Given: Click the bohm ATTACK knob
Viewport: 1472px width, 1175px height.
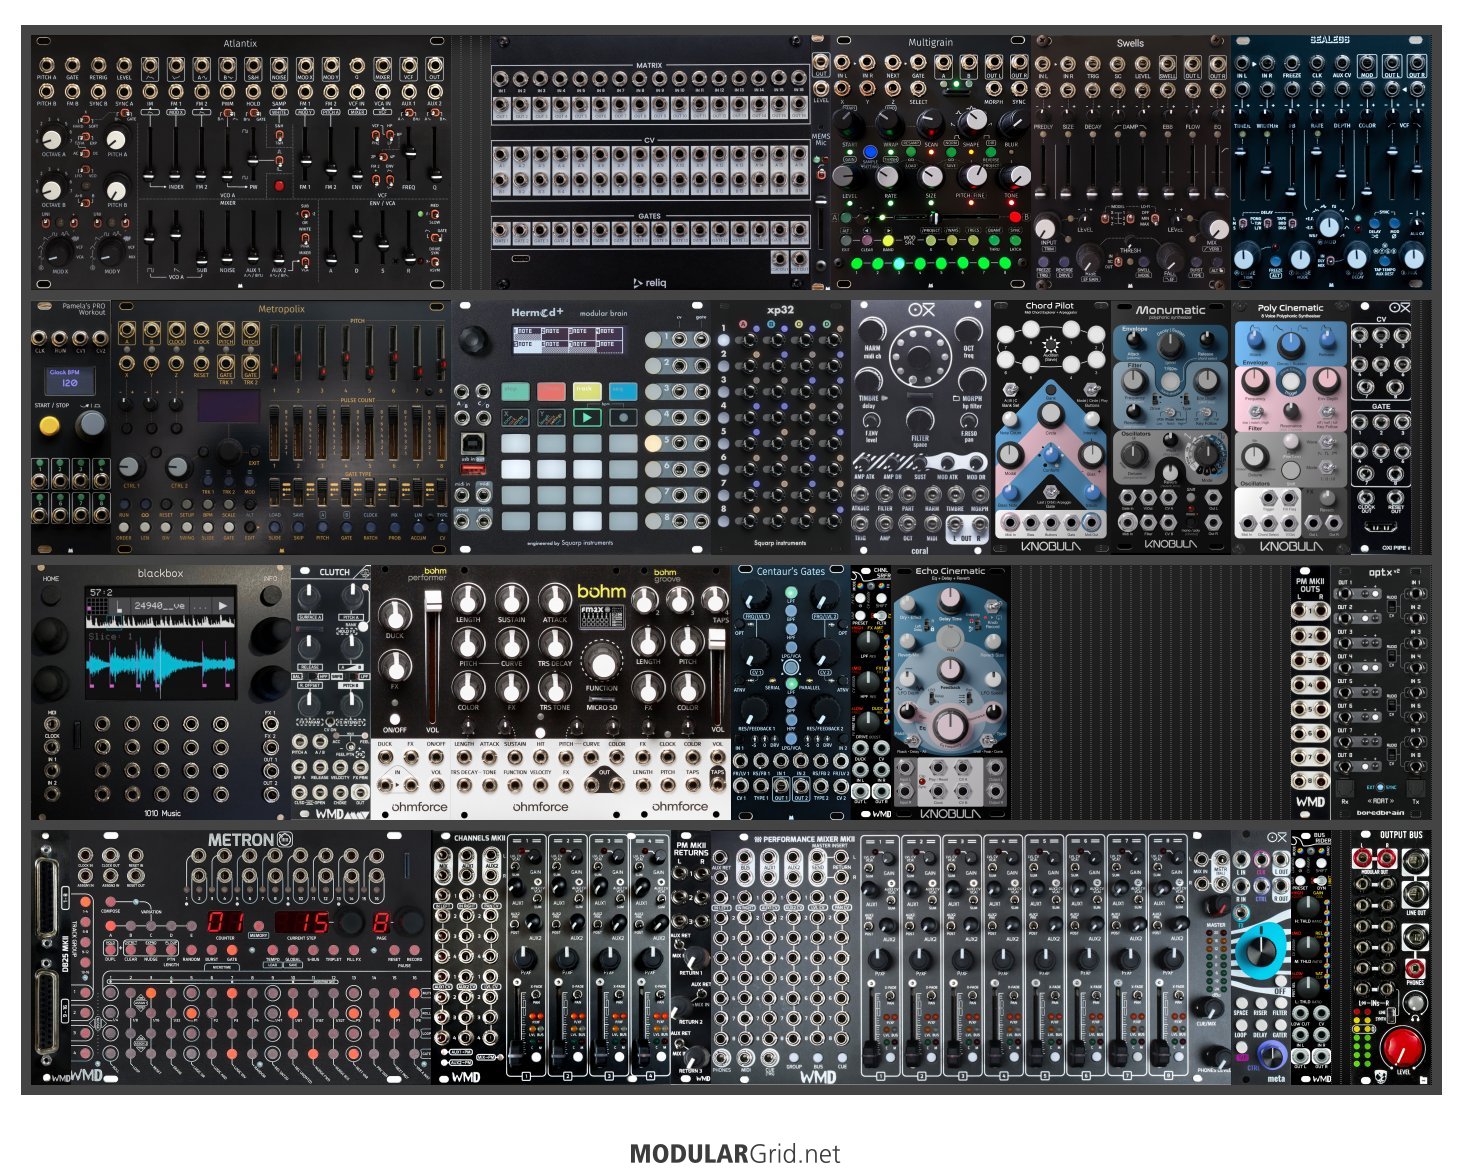Looking at the screenshot, I should [555, 600].
